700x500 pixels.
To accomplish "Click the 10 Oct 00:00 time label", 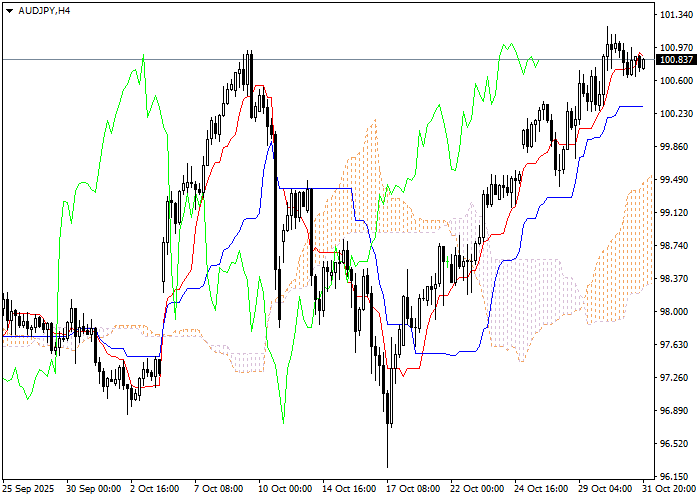I will (285, 489).
